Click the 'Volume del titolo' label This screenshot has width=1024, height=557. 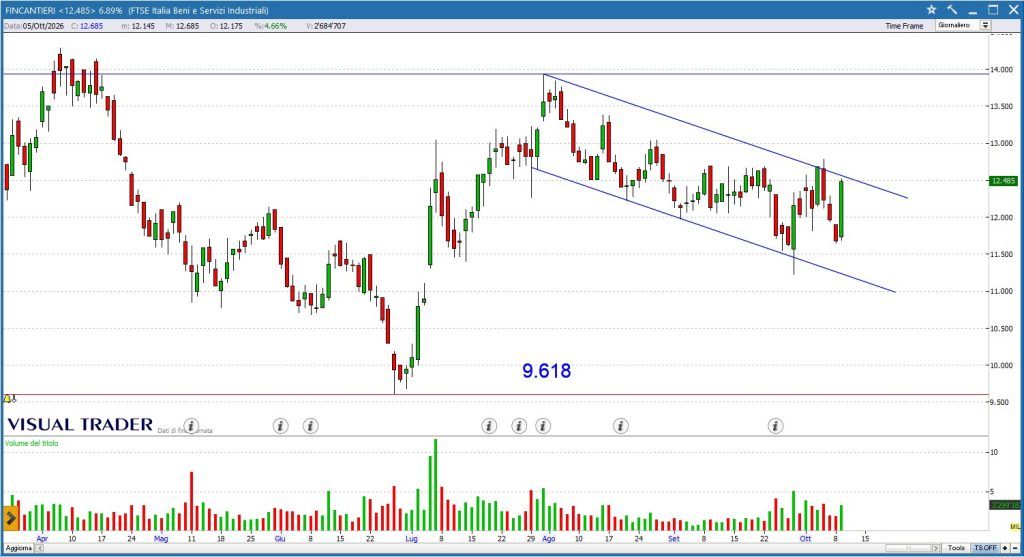[31, 443]
